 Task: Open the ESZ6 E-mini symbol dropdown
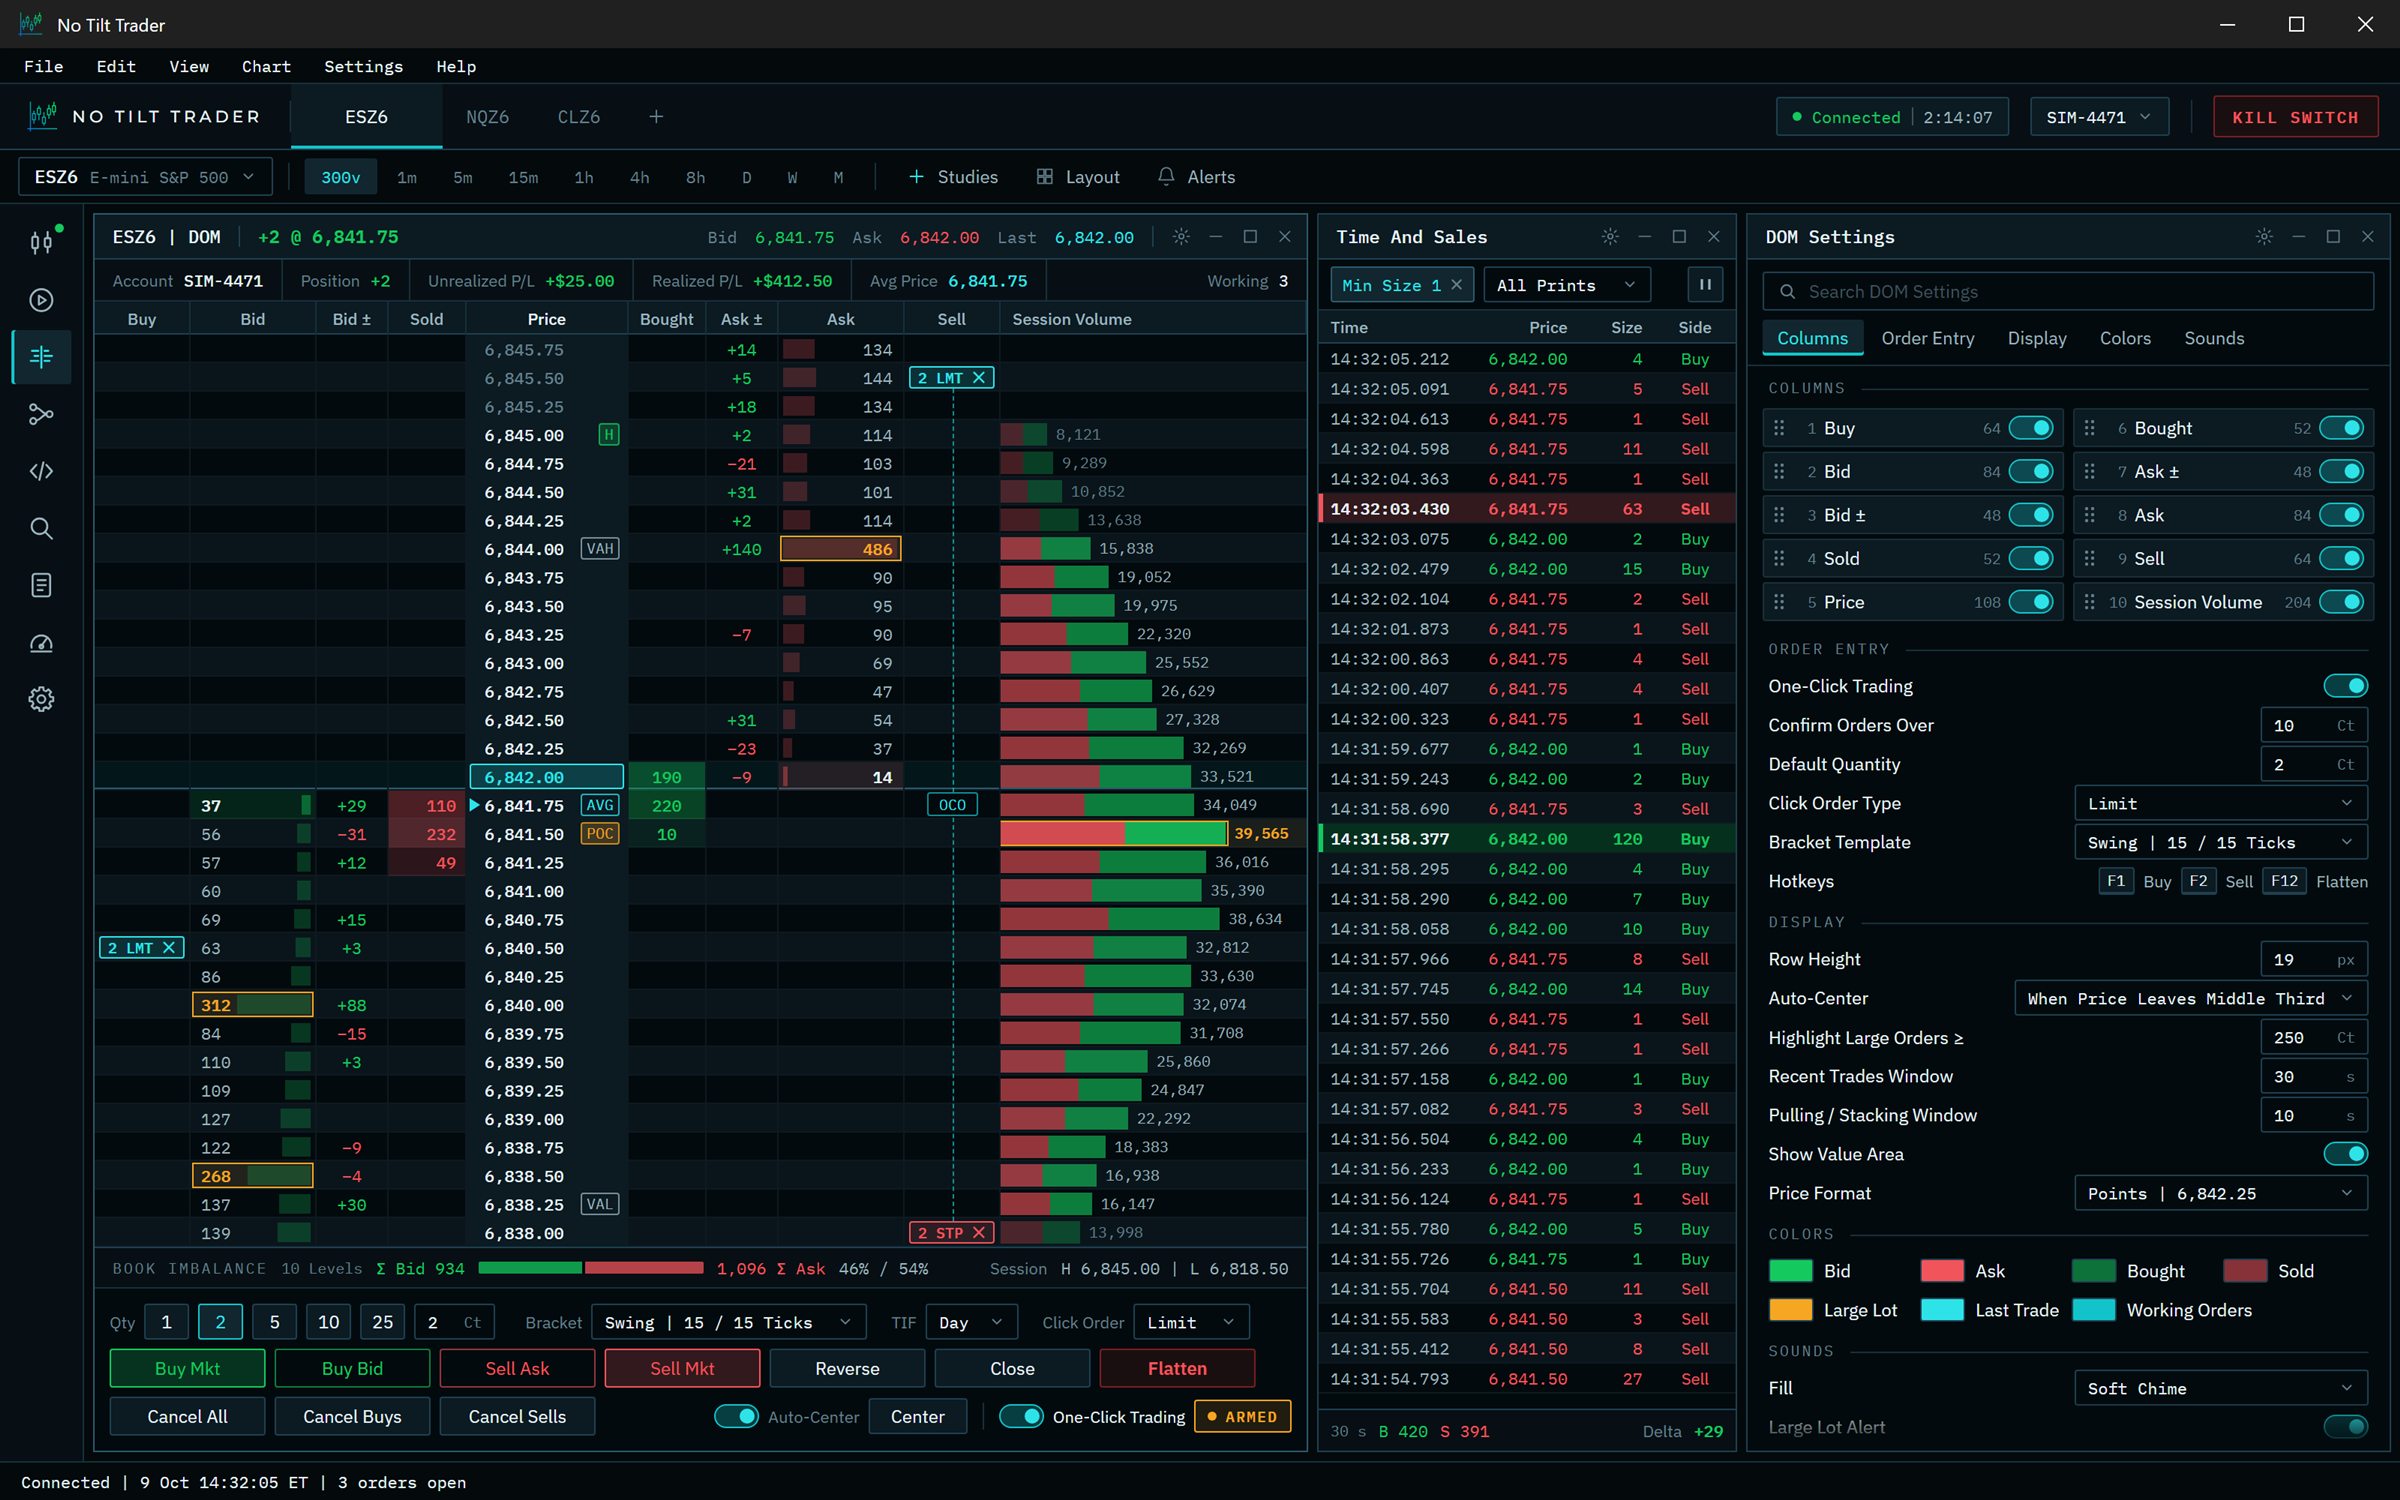click(145, 177)
